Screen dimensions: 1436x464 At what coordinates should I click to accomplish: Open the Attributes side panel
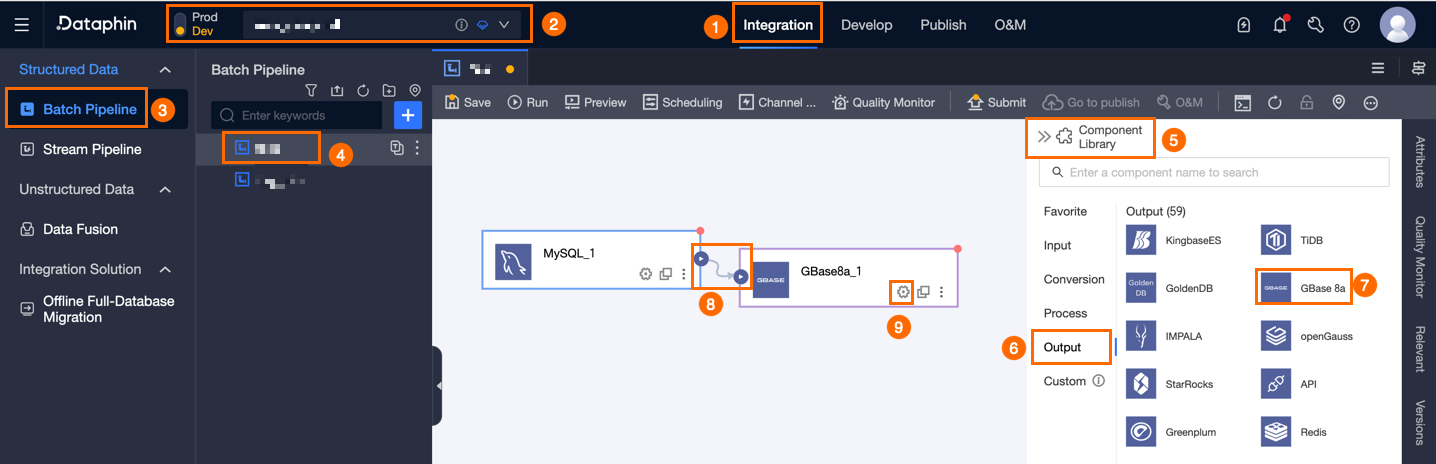coord(1419,162)
